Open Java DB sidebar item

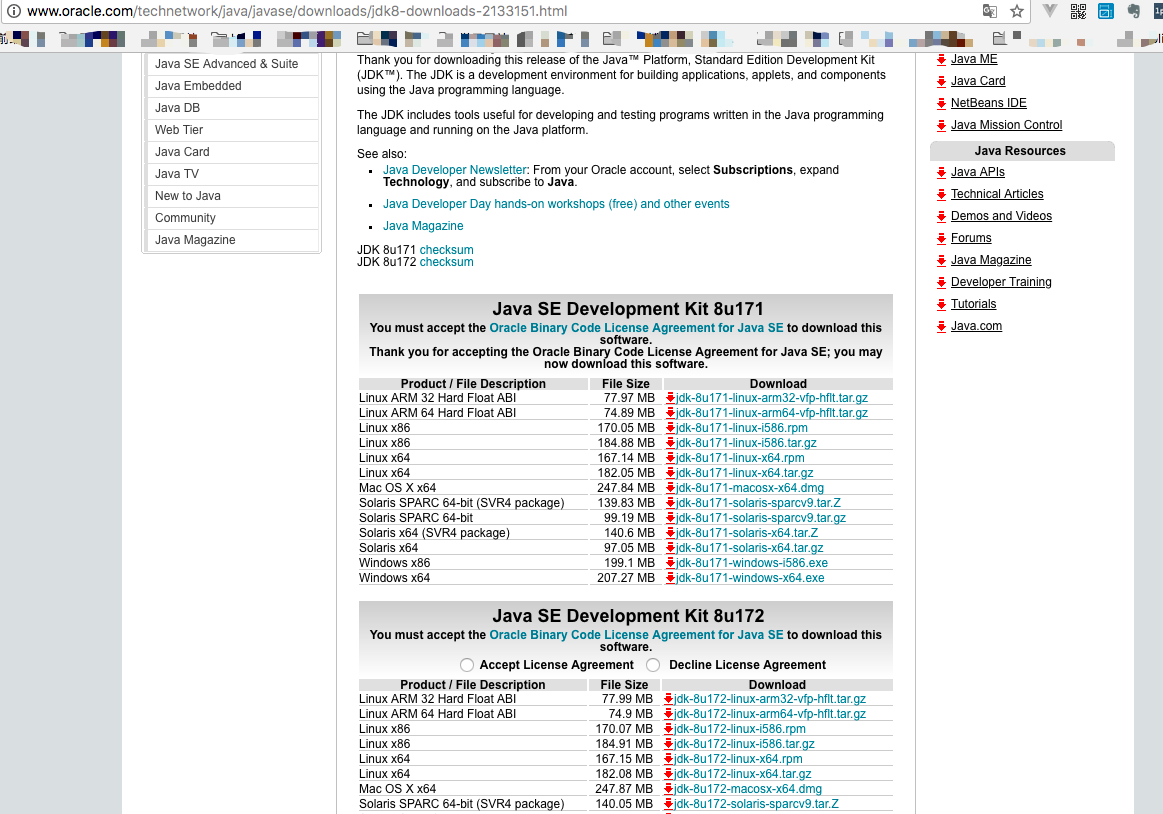[x=233, y=108]
